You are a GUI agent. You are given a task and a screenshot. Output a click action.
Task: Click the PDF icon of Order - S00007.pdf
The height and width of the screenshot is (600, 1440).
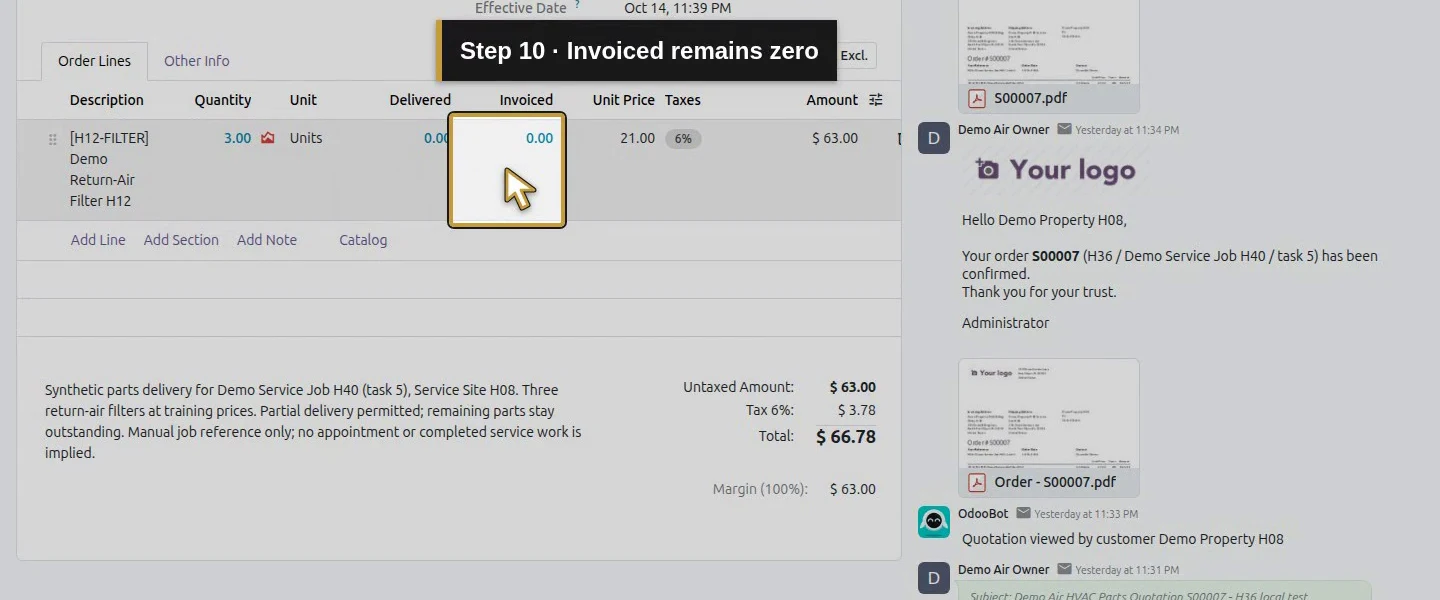(x=977, y=482)
